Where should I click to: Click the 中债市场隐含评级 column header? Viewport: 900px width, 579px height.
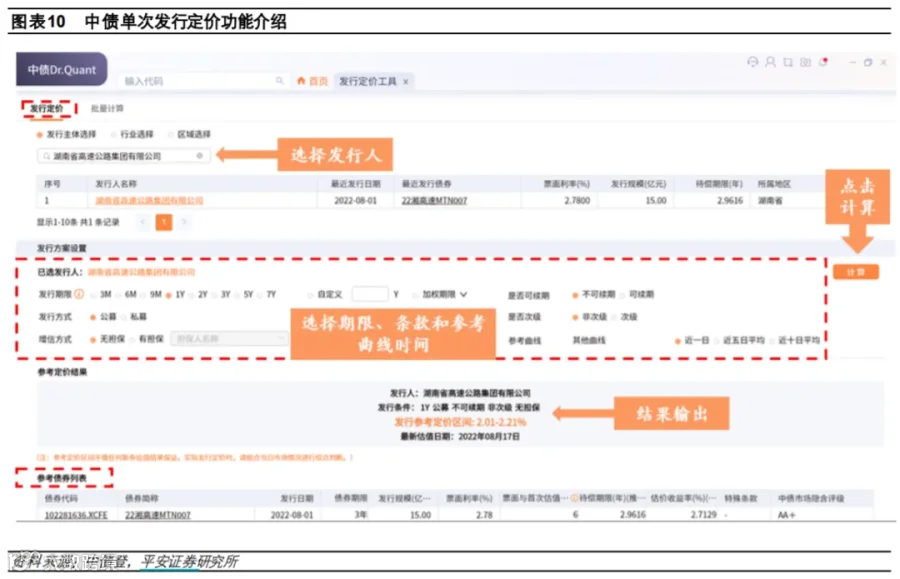click(811, 499)
